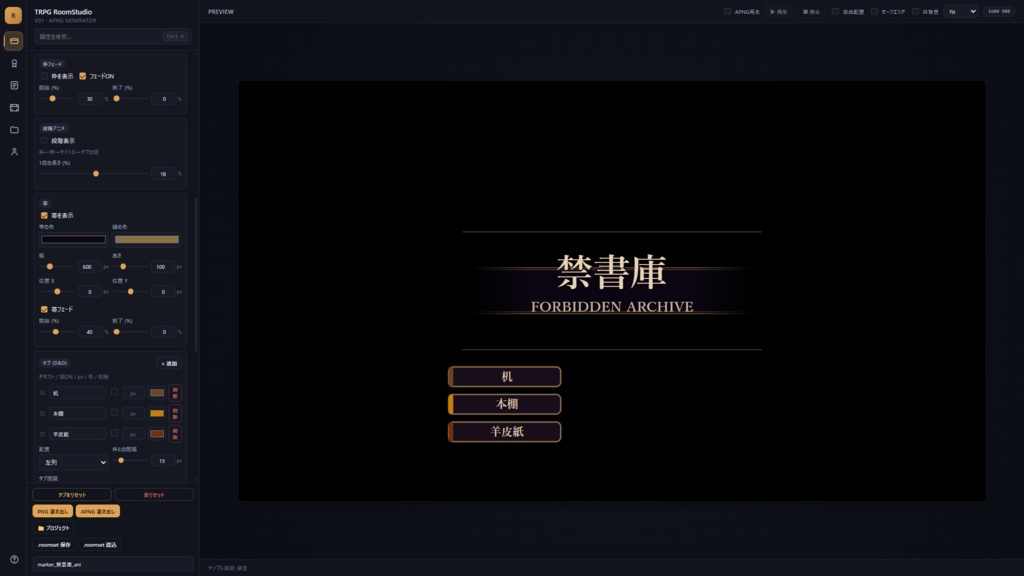Click the 机 tab text field

tap(78, 393)
